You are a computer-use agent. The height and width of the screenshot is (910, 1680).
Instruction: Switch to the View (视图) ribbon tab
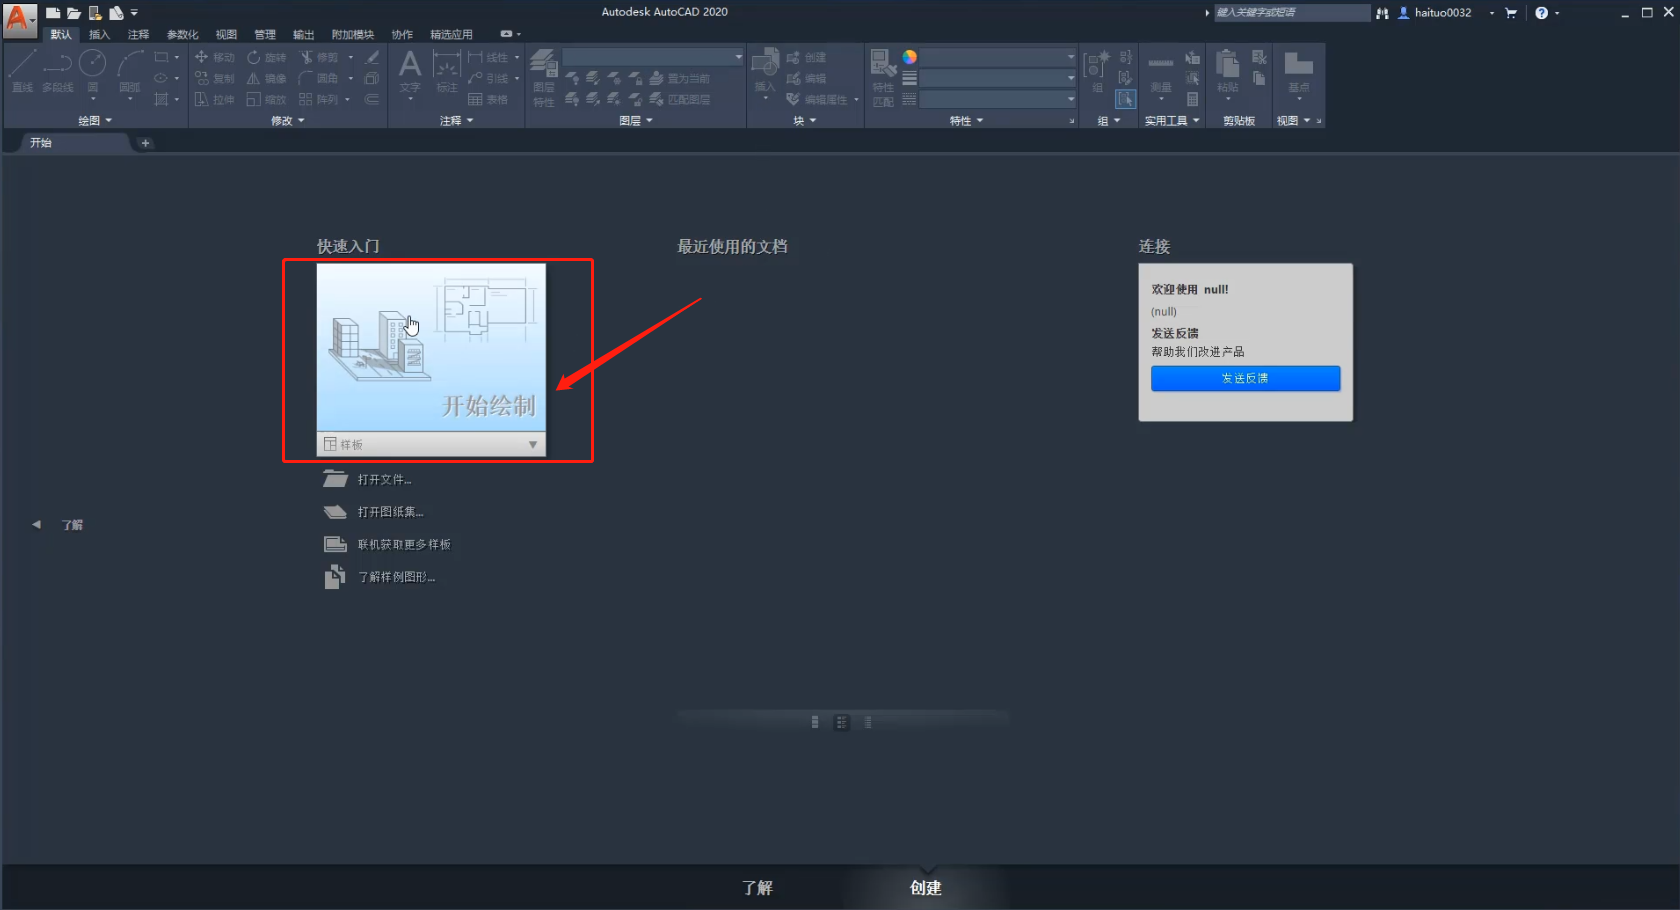coord(227,34)
